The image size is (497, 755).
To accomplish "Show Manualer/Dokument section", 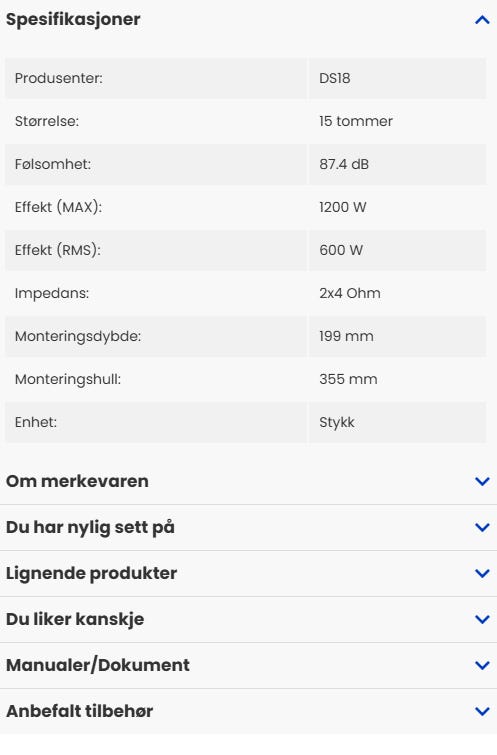I will 98,665.
